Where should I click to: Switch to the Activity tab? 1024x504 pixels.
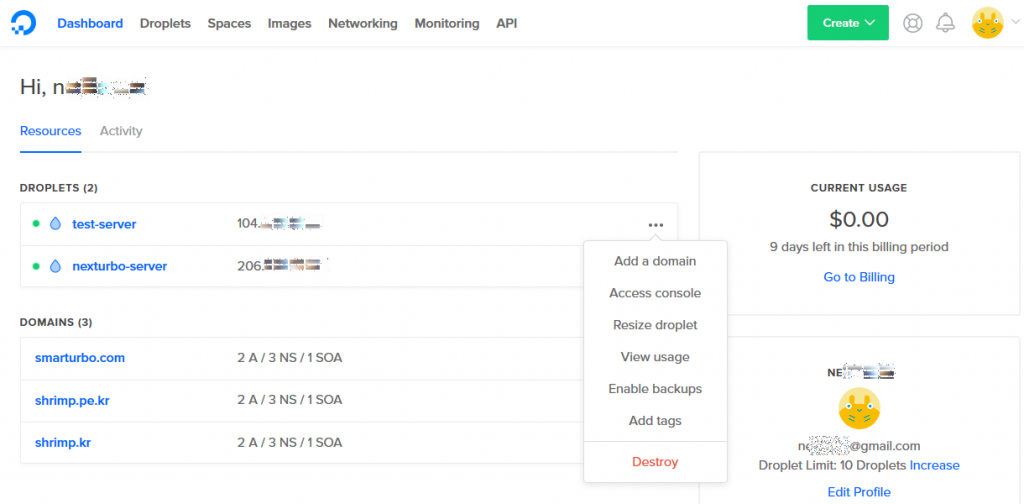[x=121, y=131]
